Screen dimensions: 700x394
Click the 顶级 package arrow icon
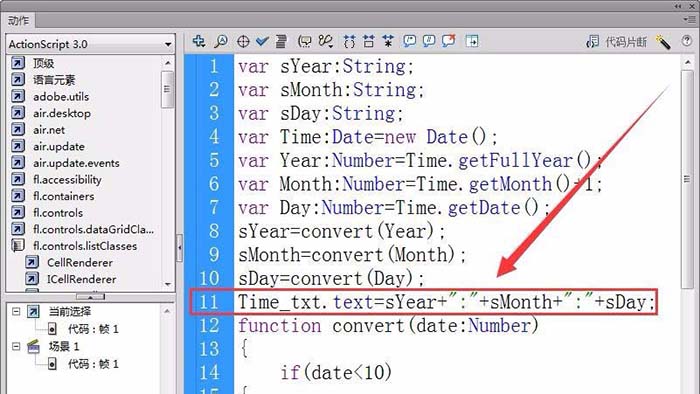[x=18, y=63]
